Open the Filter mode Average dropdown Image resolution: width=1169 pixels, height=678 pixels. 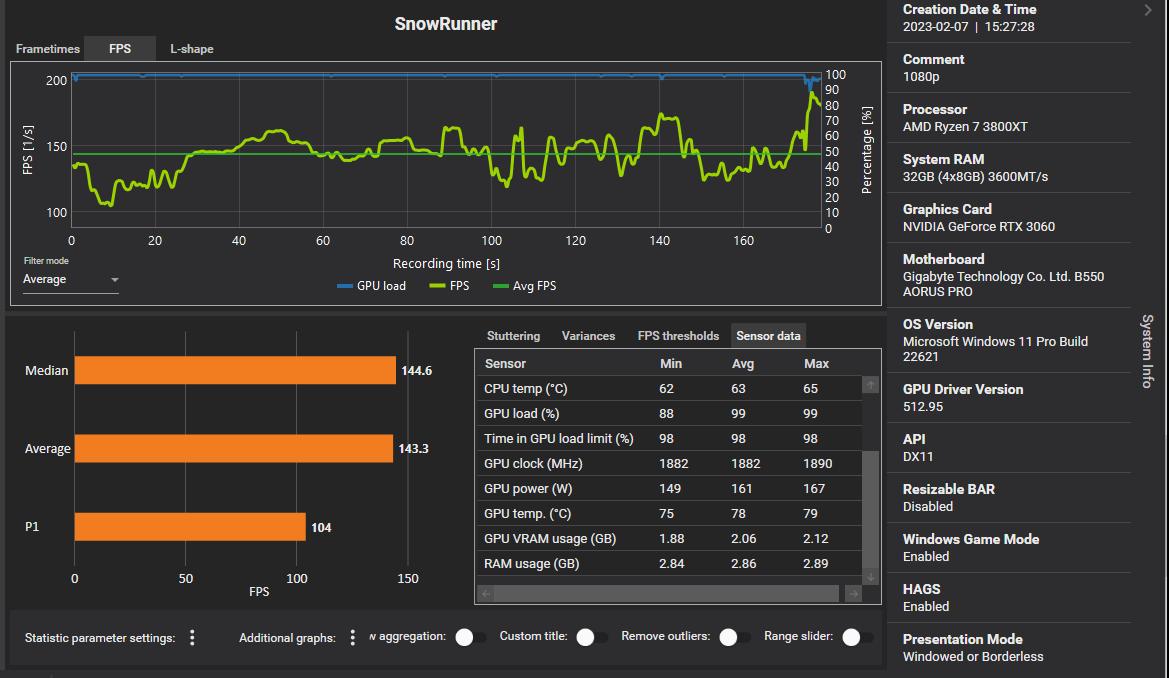click(71, 280)
